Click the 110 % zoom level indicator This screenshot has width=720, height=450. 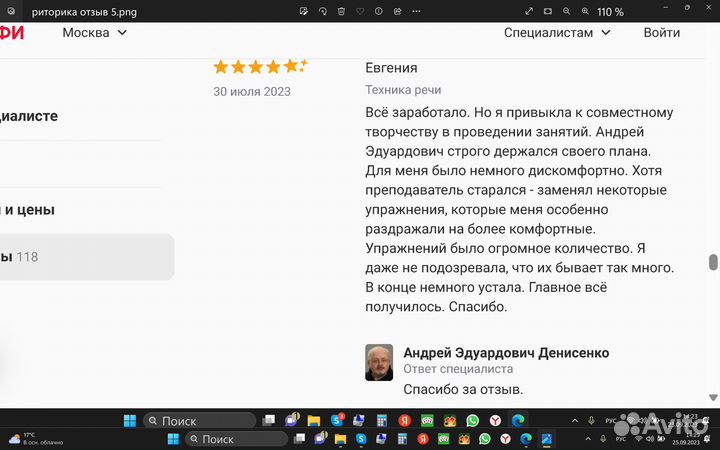[610, 12]
